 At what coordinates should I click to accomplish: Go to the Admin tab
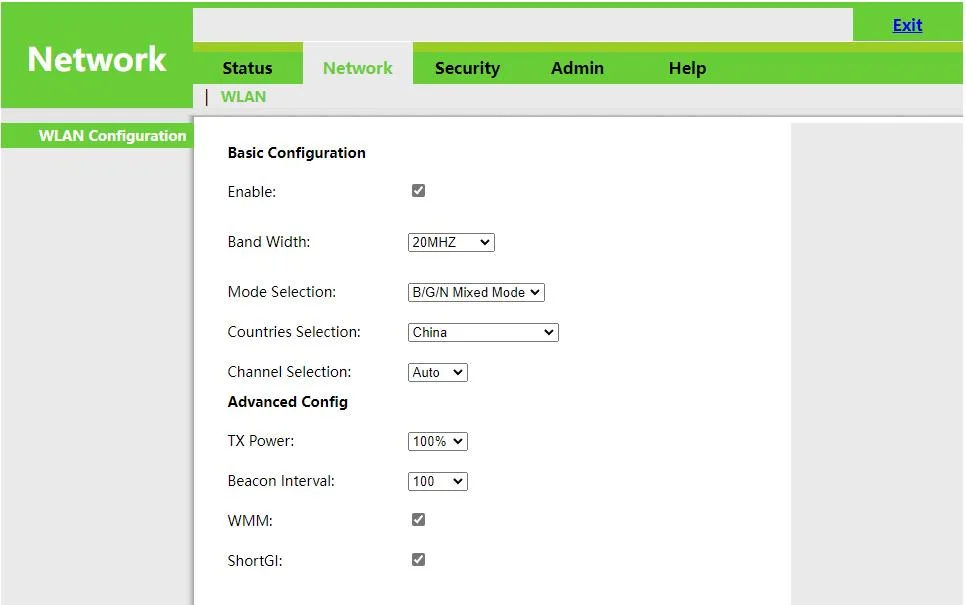coord(577,68)
